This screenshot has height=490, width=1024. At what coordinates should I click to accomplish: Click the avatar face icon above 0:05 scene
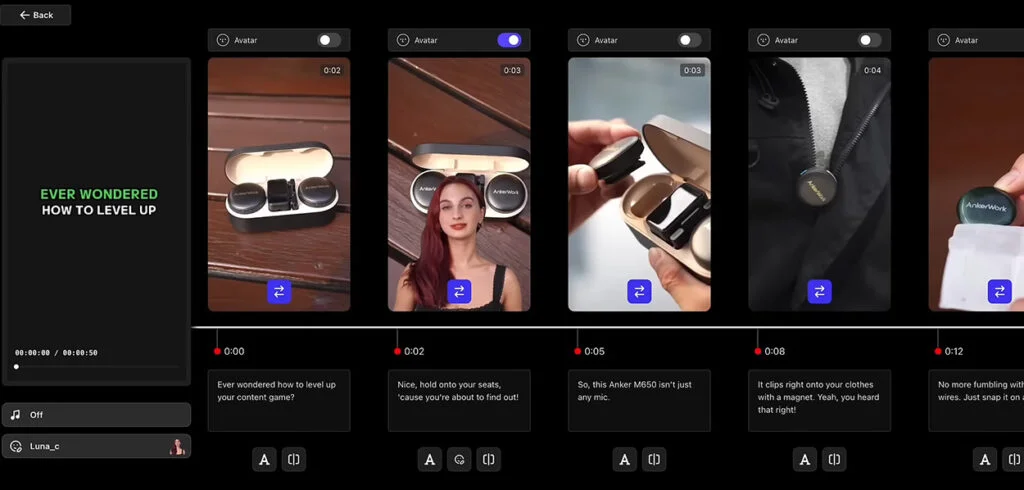point(583,40)
